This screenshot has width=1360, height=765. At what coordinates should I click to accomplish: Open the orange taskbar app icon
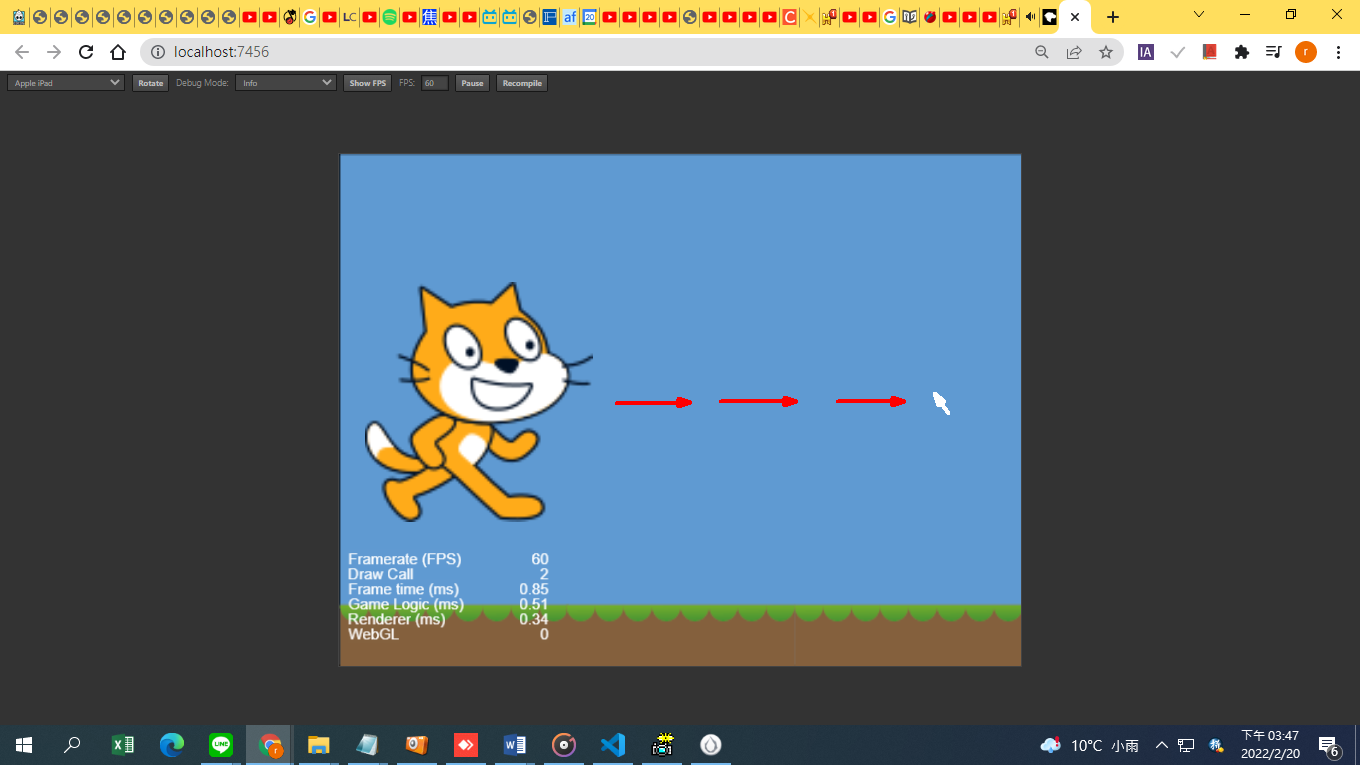click(416, 745)
